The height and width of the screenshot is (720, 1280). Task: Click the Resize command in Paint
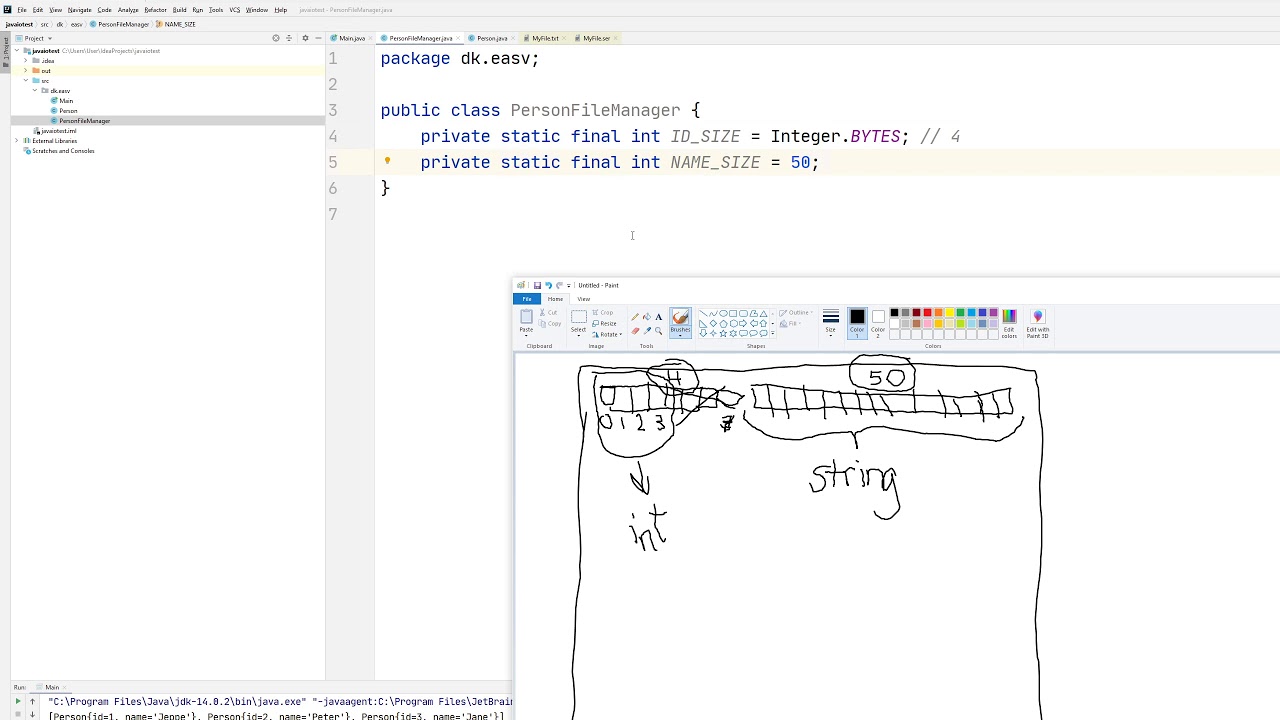[x=604, y=323]
